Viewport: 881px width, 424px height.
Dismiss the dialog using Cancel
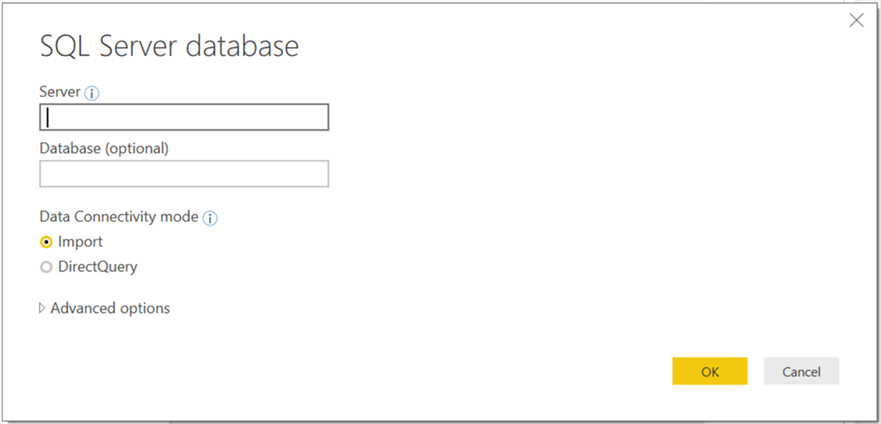[x=801, y=371]
